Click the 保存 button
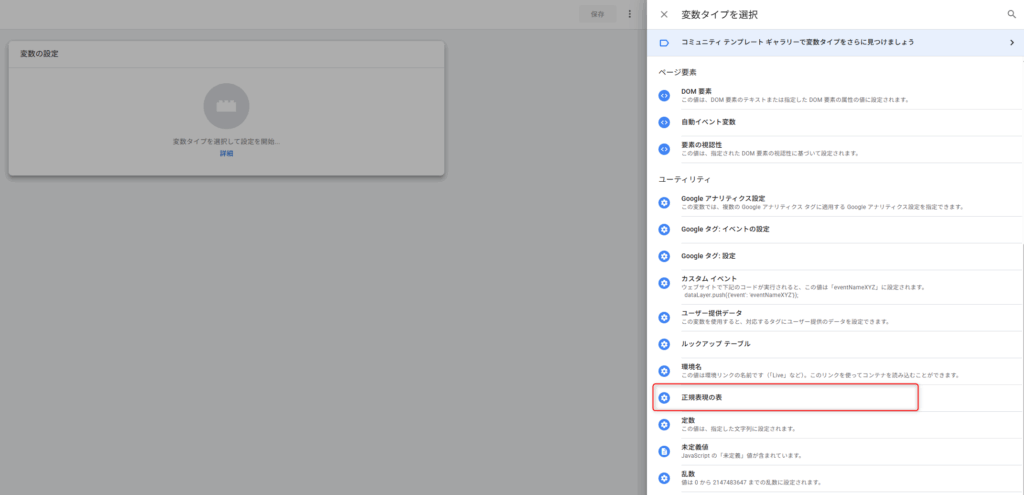This screenshot has height=495, width=1024. click(597, 14)
